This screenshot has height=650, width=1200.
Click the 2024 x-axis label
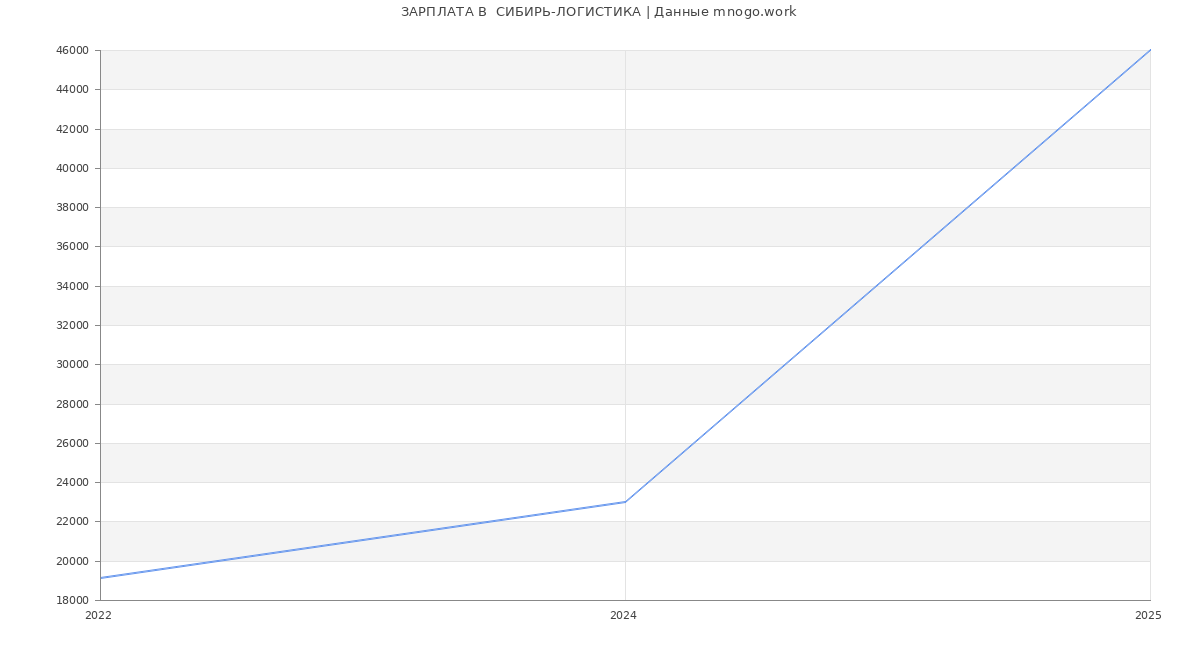point(623,616)
